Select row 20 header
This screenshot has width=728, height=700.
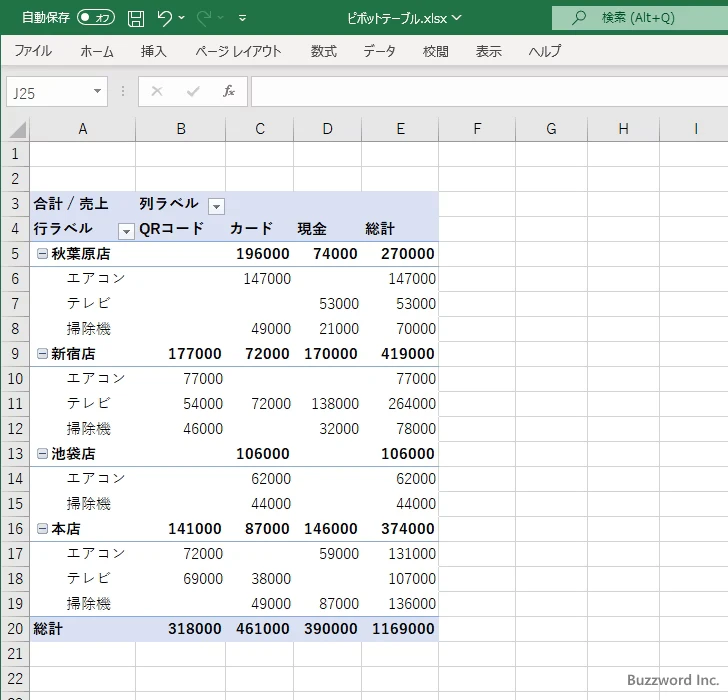(15, 629)
